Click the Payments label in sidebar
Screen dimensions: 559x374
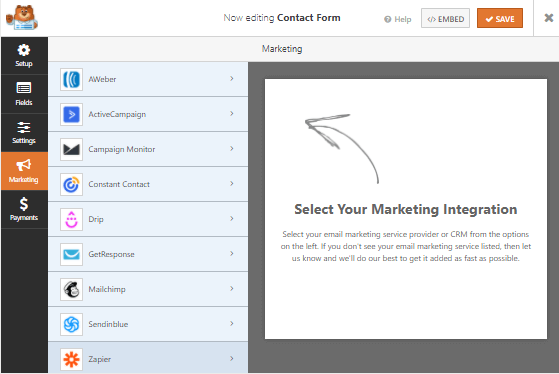click(x=24, y=218)
